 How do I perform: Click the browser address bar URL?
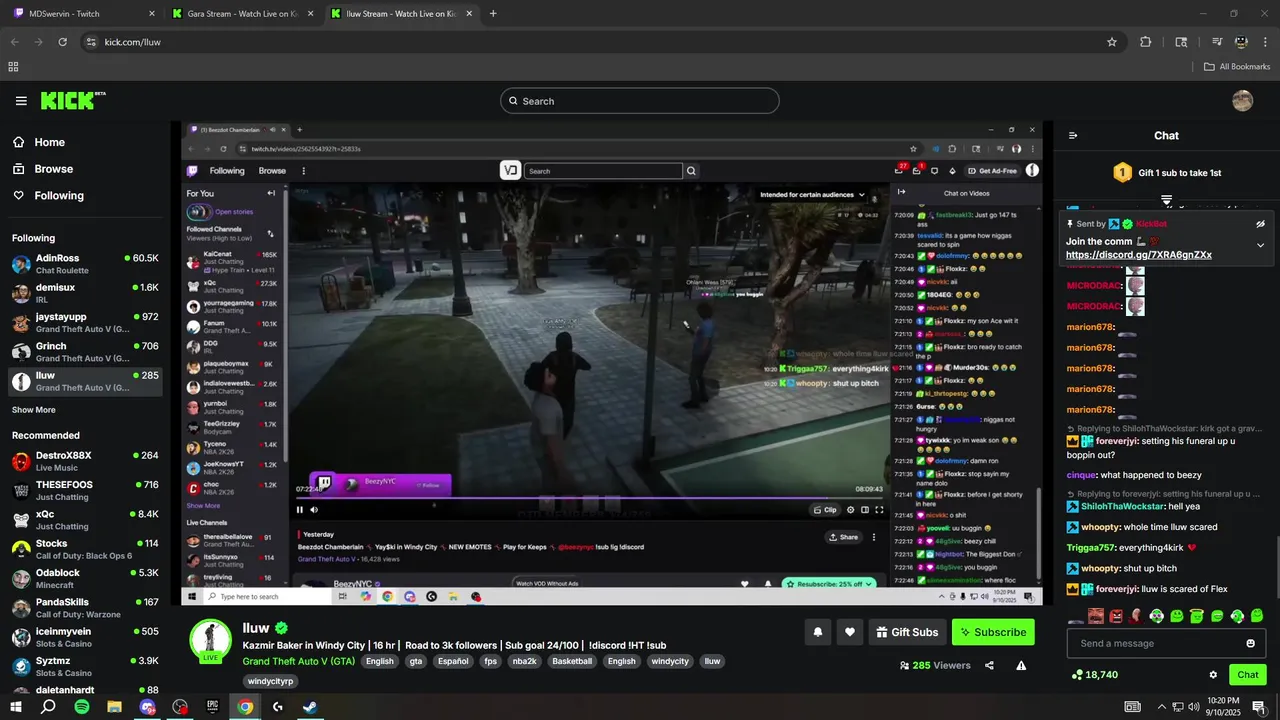[133, 42]
